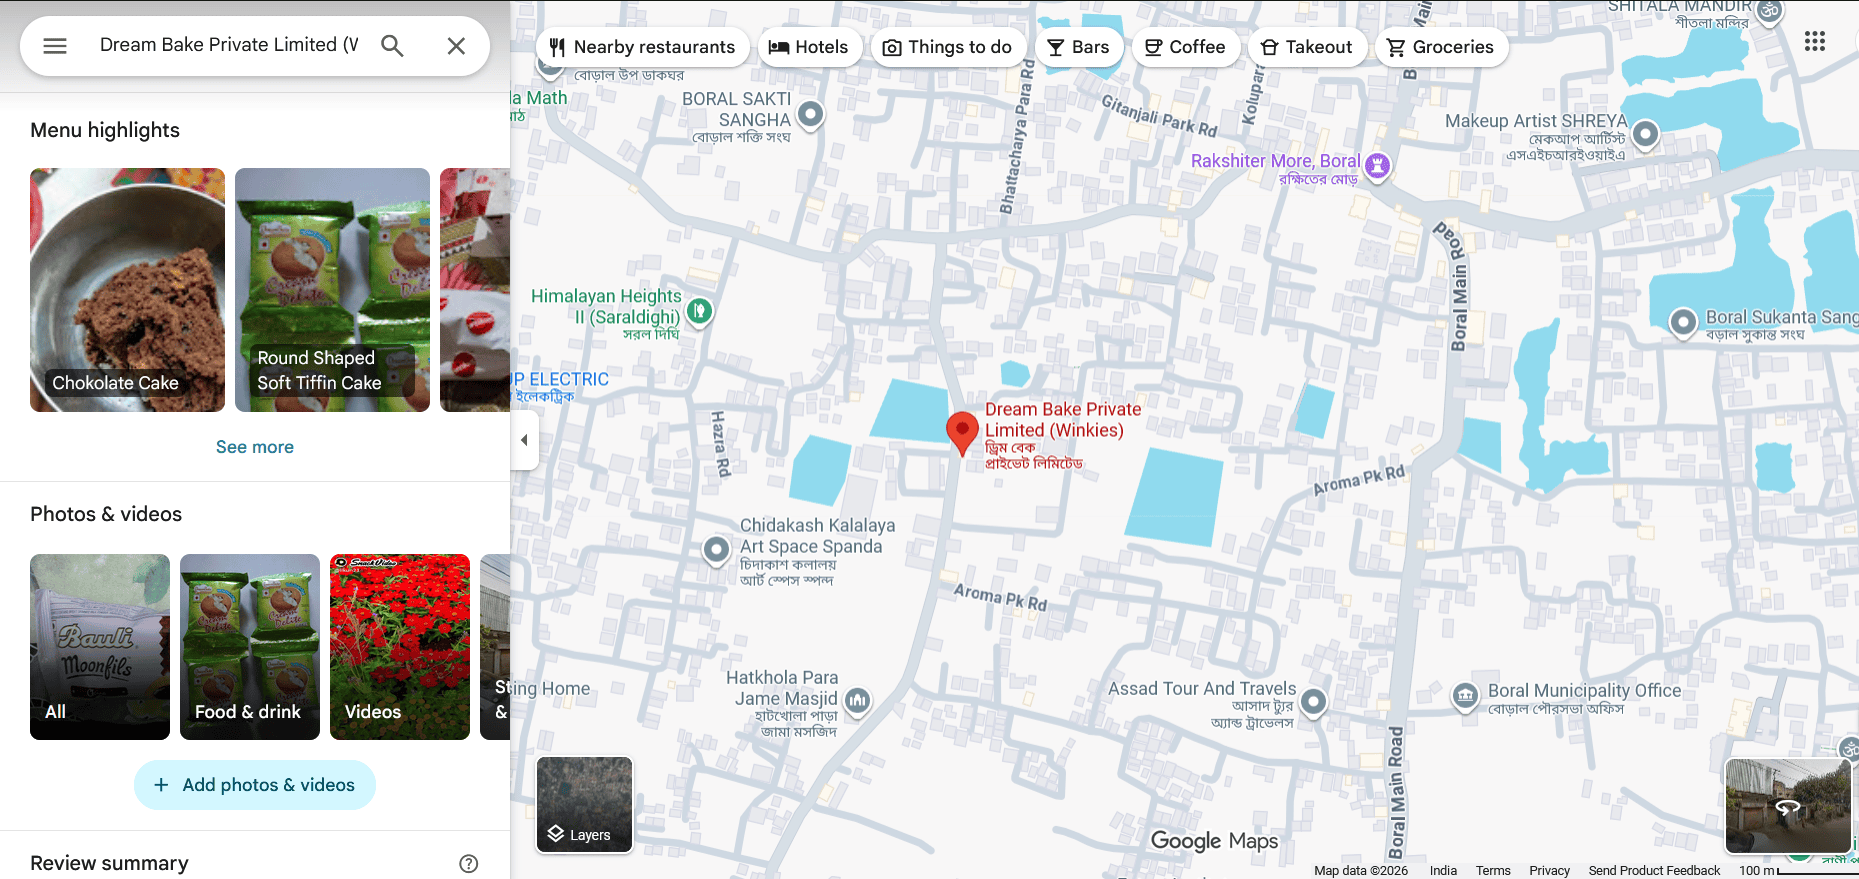1859x879 pixels.
Task: Open the help icon beside Review summary
Action: pos(469,863)
